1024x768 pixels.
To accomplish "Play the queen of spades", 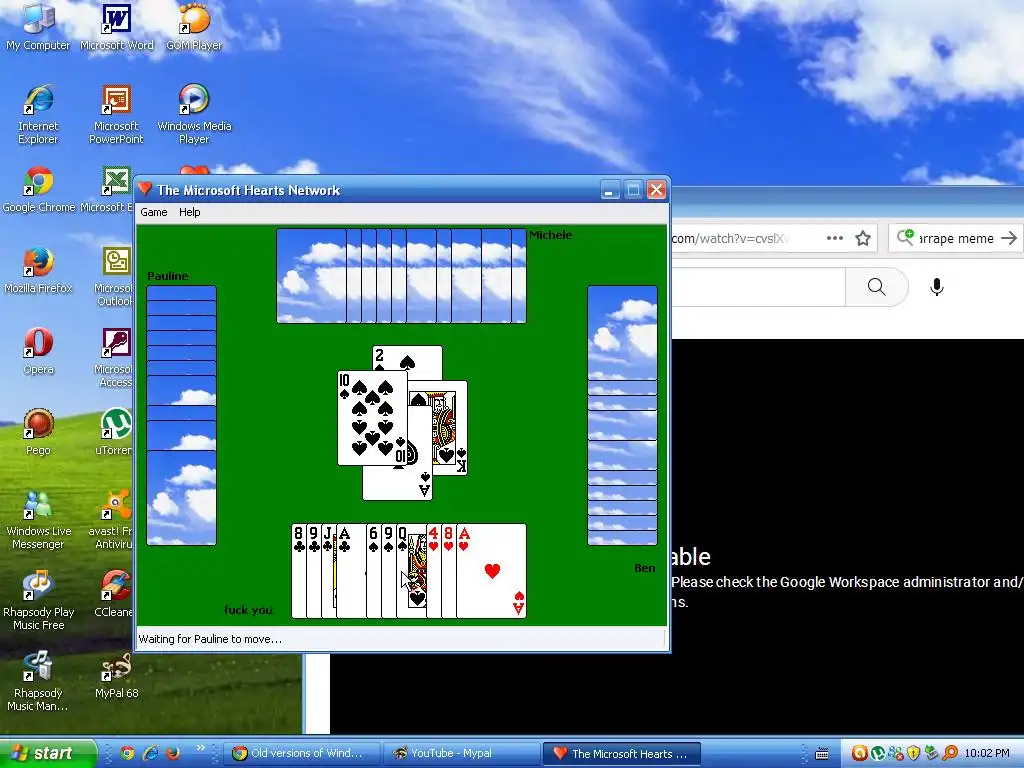I will [411, 571].
